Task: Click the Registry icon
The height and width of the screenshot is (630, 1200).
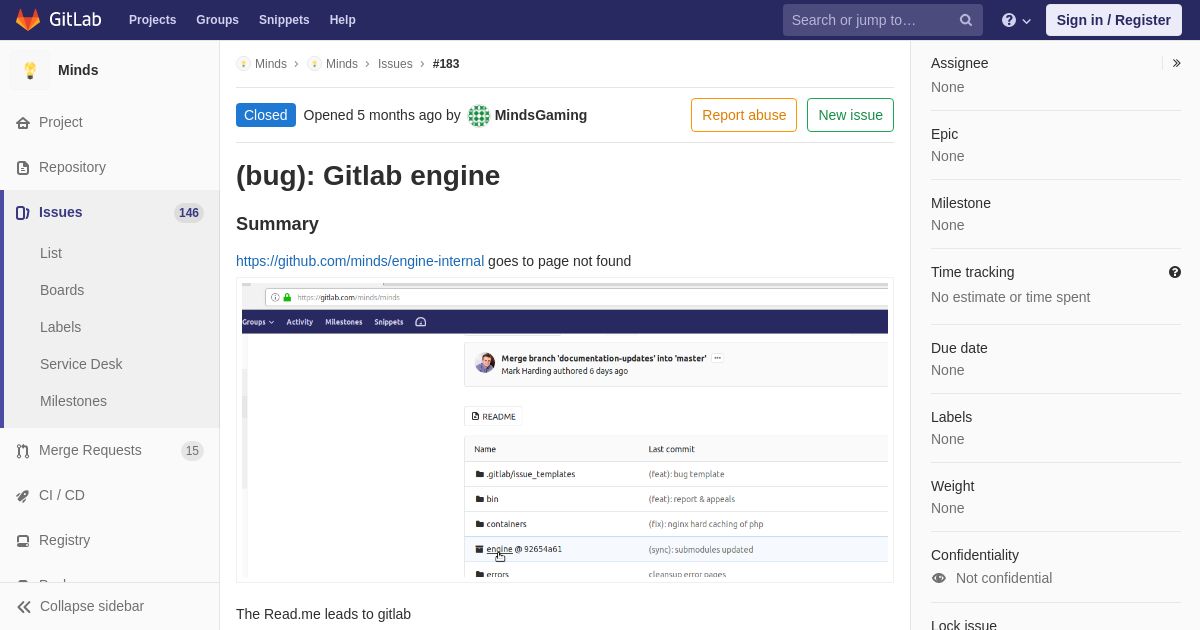Action: click(23, 541)
